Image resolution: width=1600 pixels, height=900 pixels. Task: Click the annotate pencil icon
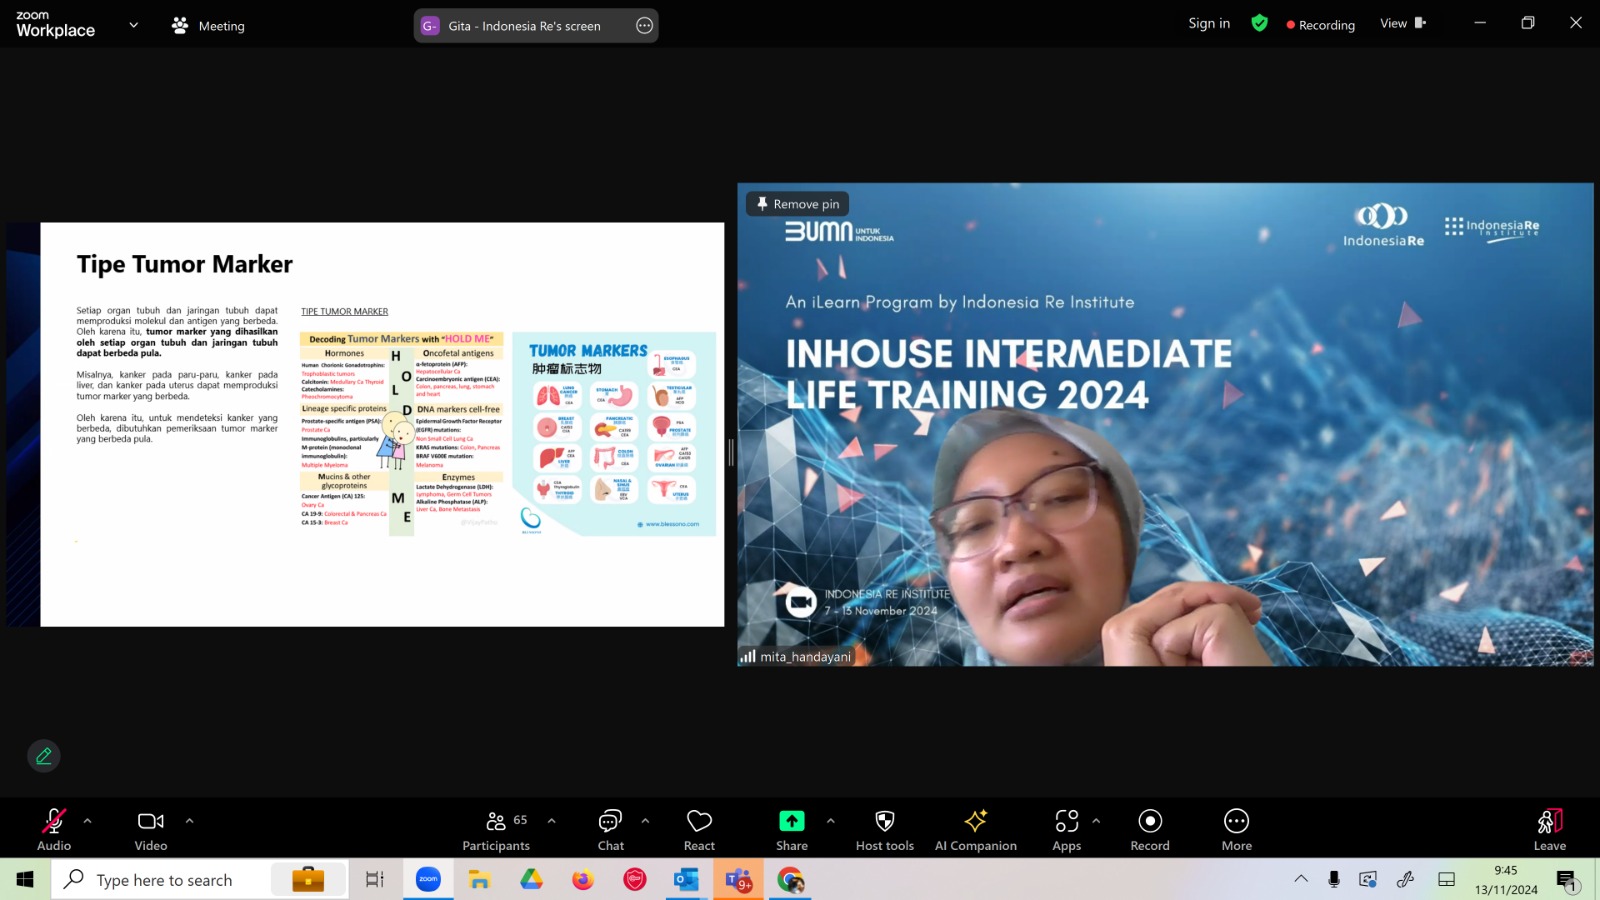point(44,756)
